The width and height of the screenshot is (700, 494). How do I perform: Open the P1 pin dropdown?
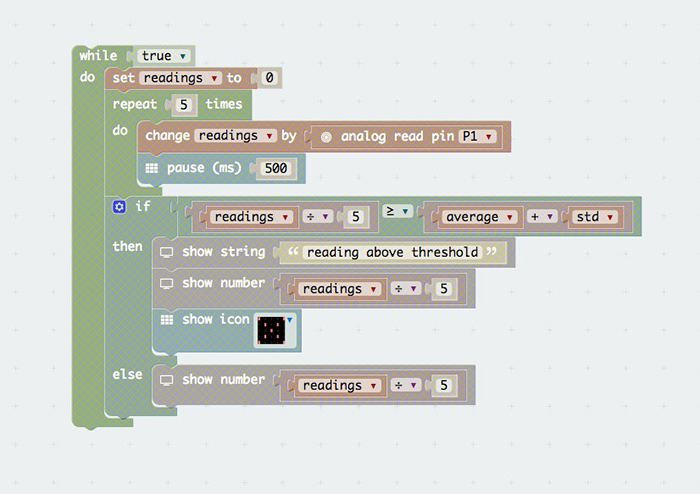pos(477,136)
